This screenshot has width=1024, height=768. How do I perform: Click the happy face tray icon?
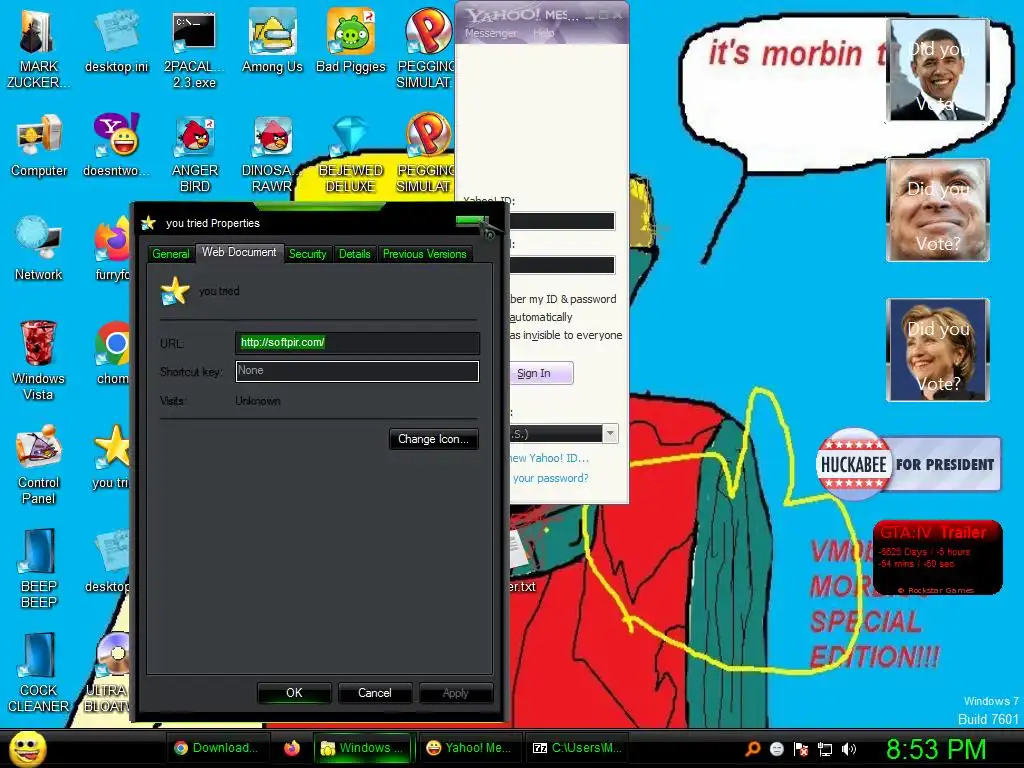(776, 749)
